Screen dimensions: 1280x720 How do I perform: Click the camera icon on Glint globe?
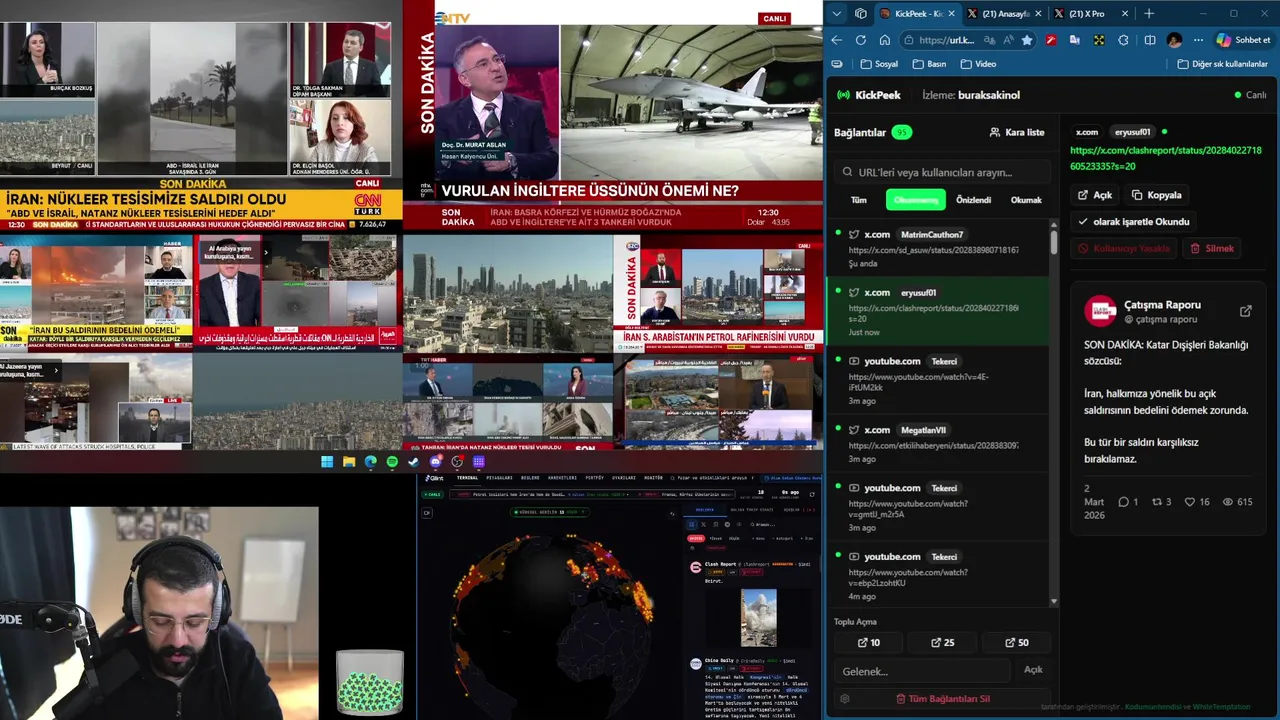click(x=426, y=513)
